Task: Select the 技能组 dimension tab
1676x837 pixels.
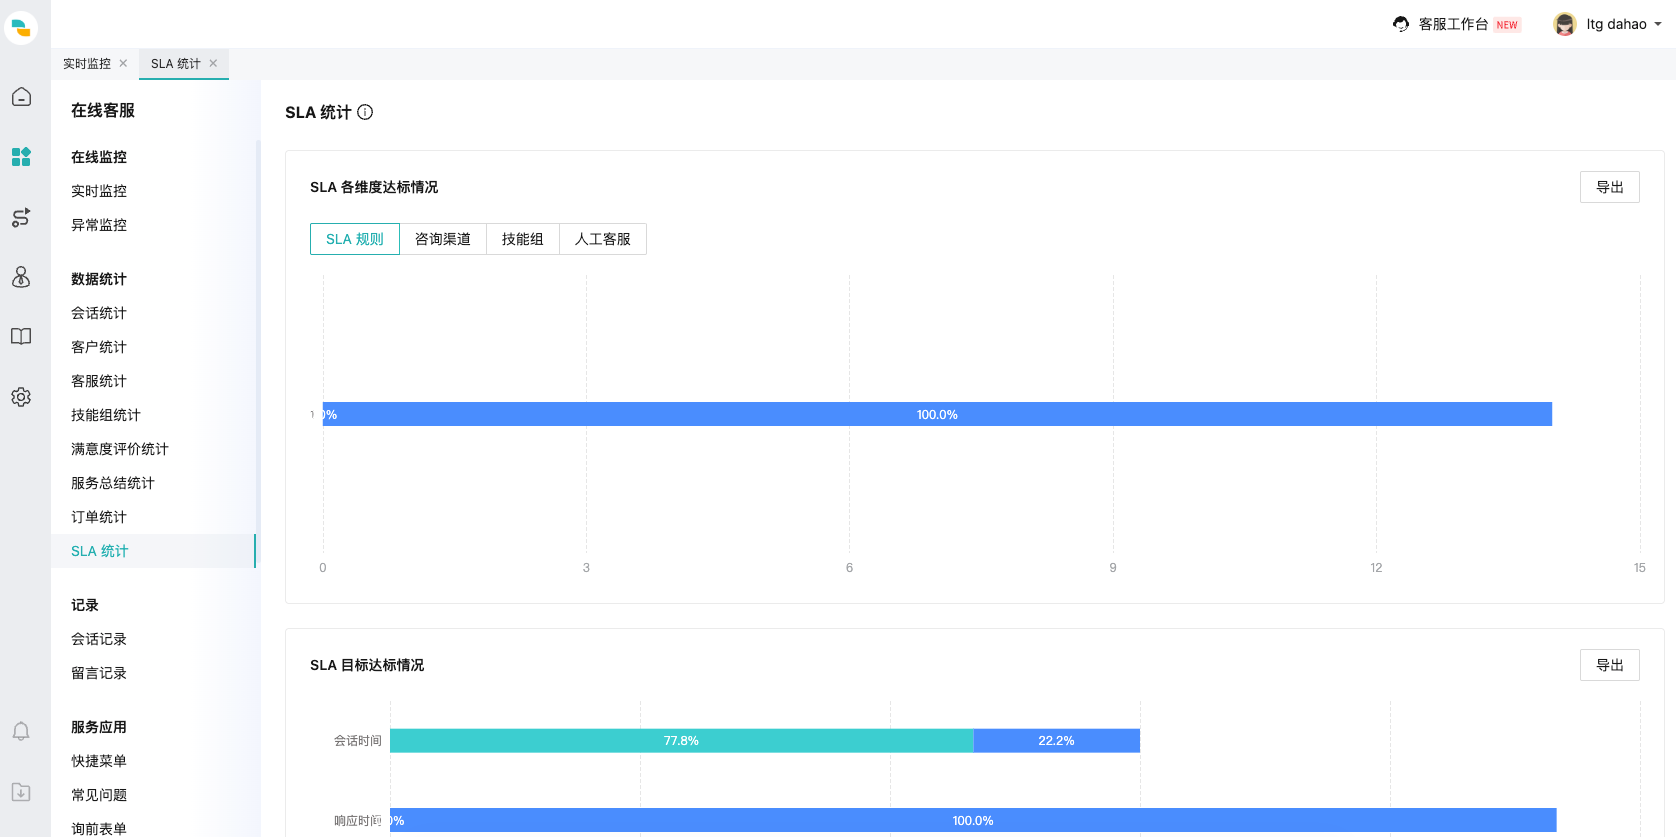Action: pos(522,239)
